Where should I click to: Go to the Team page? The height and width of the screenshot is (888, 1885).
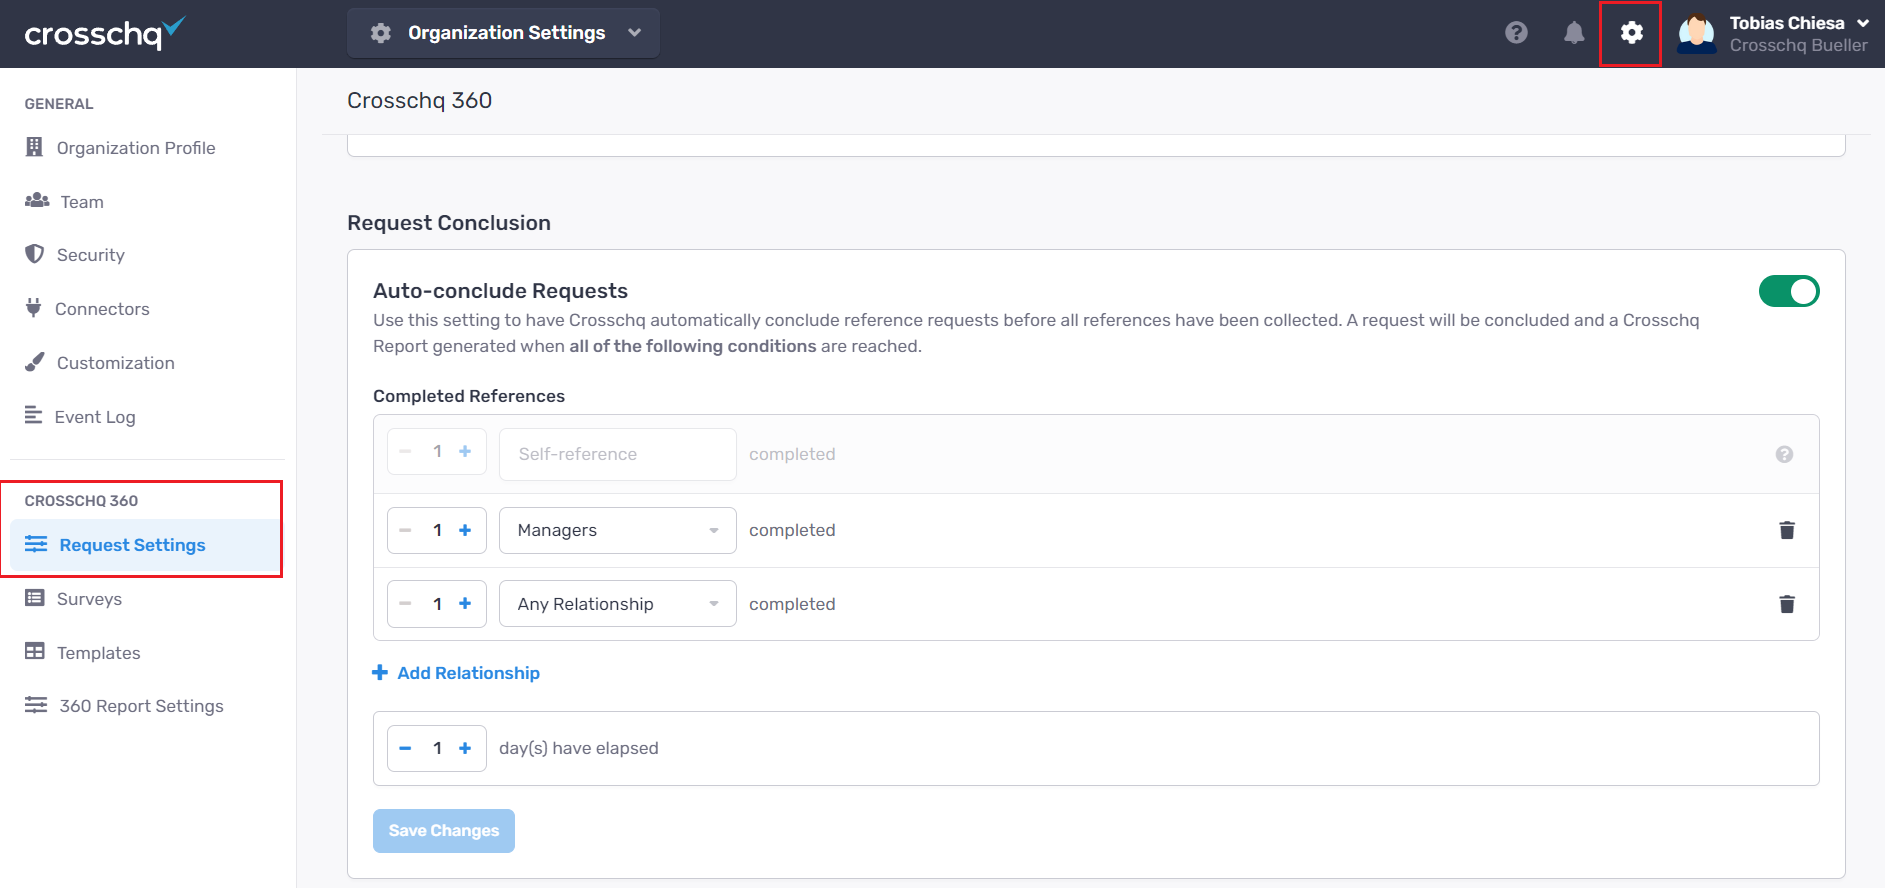(82, 202)
